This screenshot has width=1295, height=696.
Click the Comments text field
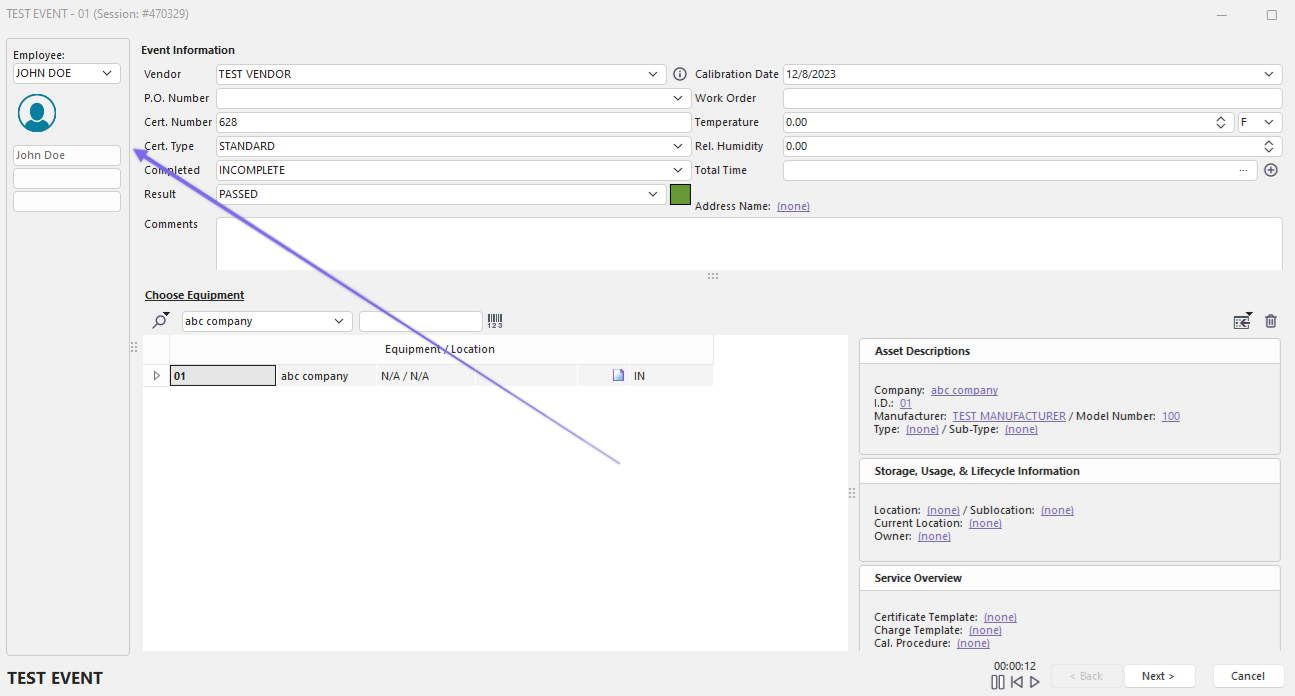coord(748,243)
